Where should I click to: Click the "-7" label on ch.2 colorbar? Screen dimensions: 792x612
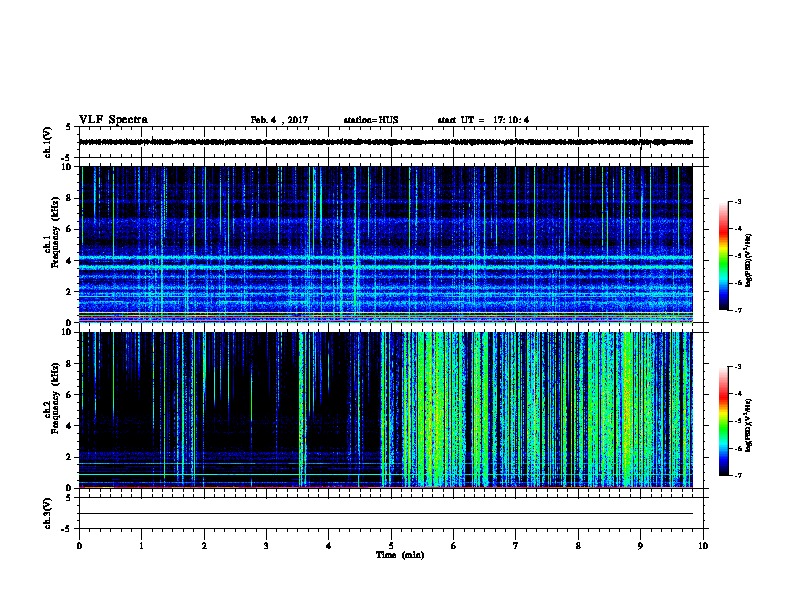click(736, 475)
